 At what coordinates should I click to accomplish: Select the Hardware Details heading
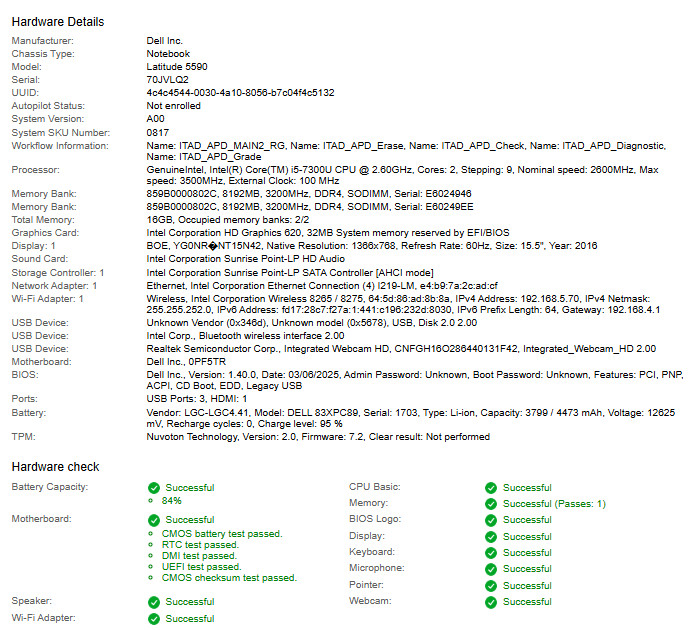tap(58, 22)
